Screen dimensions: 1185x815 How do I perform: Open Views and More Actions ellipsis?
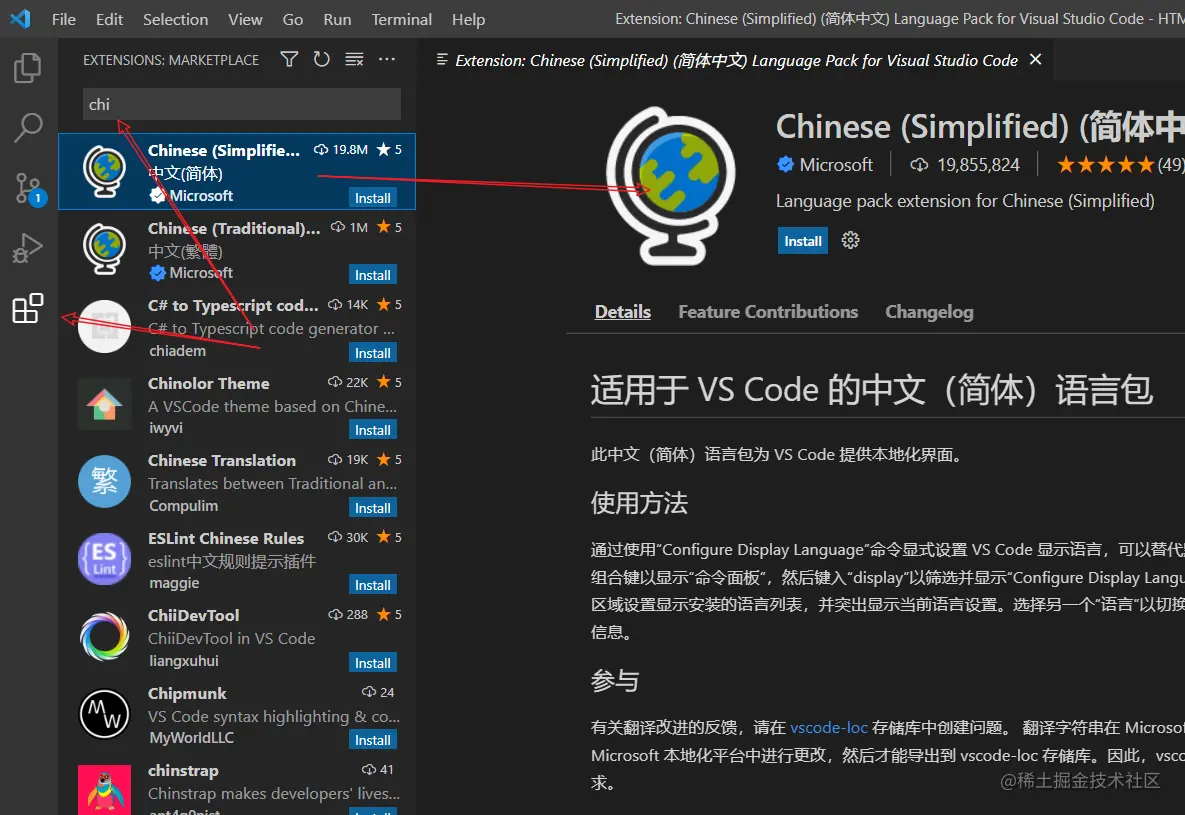(x=387, y=59)
